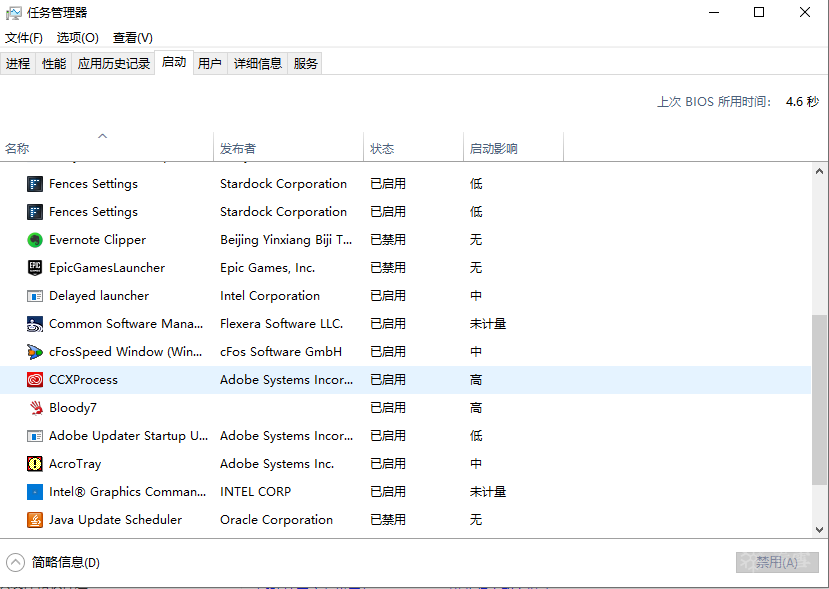Select the AcroTray entry
Image resolution: width=829 pixels, height=589 pixels.
point(75,464)
